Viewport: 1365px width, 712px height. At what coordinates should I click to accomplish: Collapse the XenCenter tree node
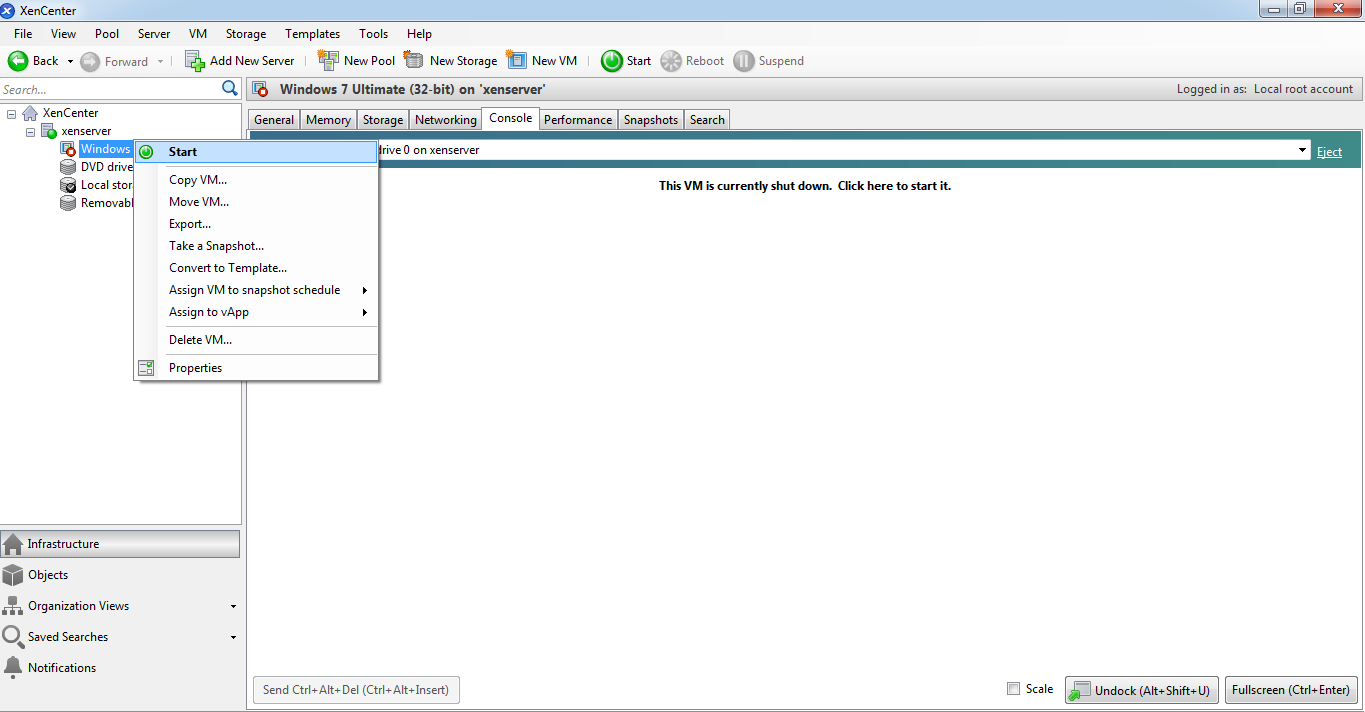(11, 114)
